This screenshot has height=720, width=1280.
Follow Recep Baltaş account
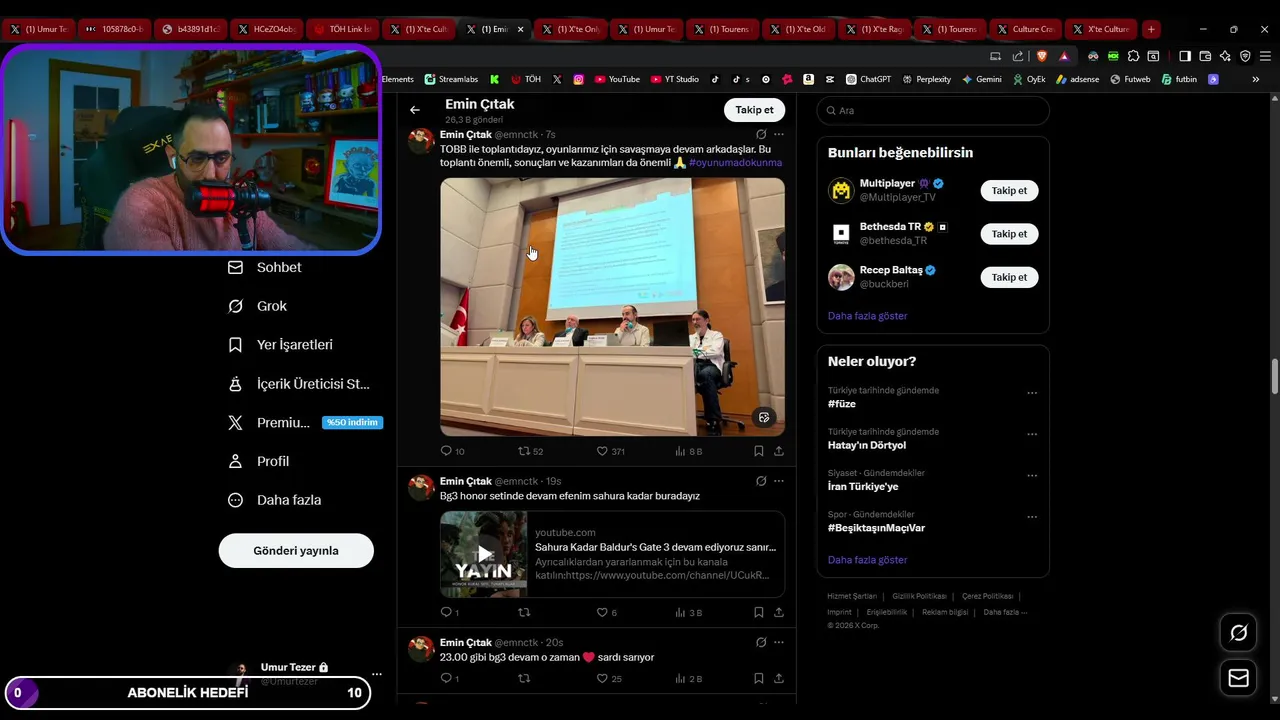pyautogui.click(x=1009, y=277)
